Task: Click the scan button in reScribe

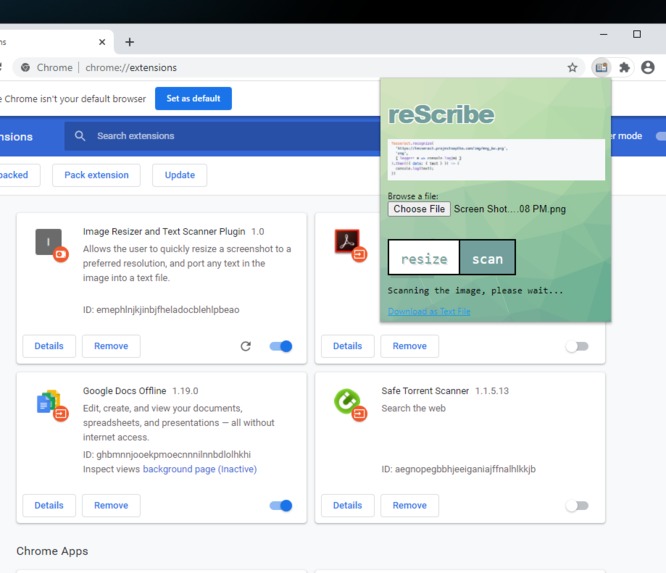Action: point(487,257)
